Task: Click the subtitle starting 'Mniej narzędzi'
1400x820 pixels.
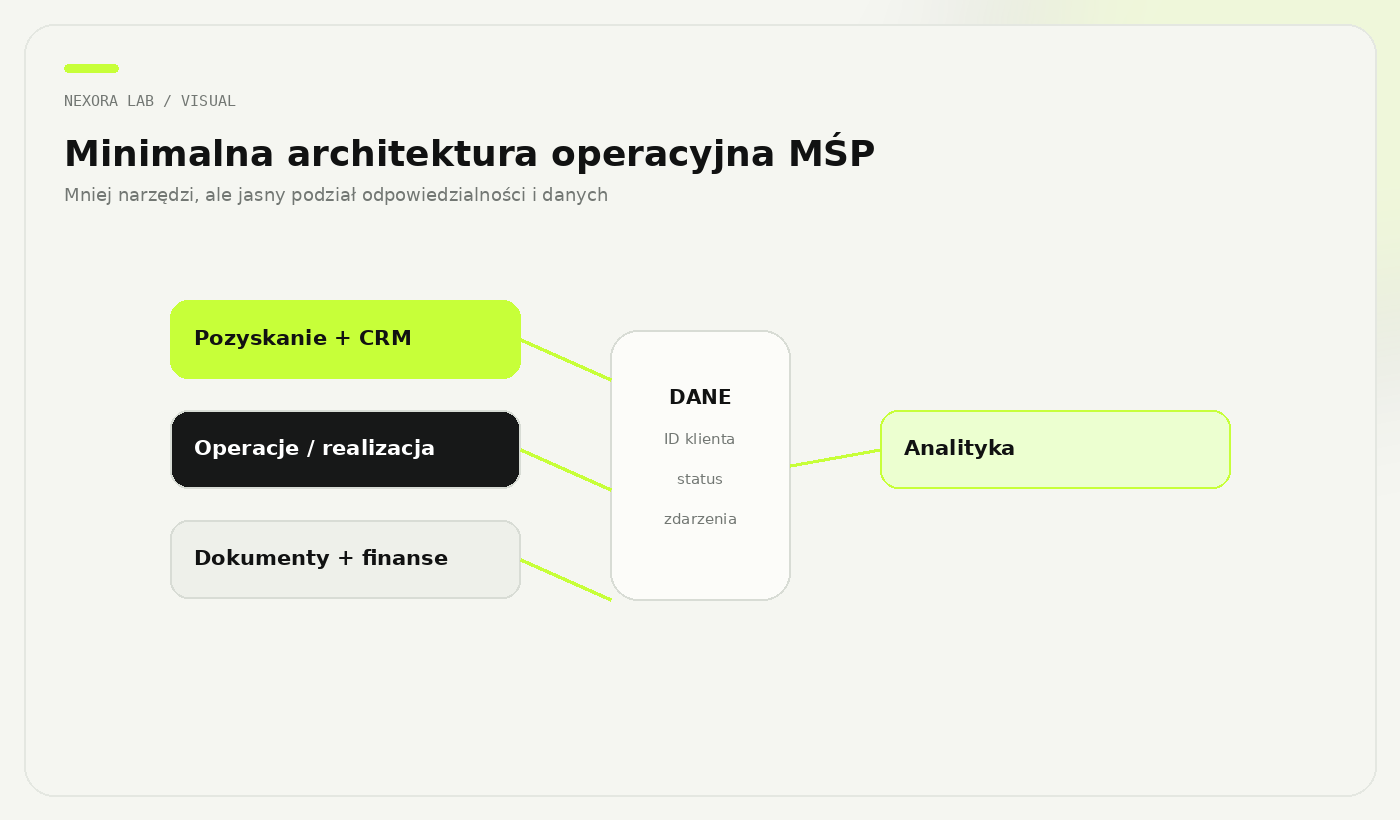Action: coord(336,195)
